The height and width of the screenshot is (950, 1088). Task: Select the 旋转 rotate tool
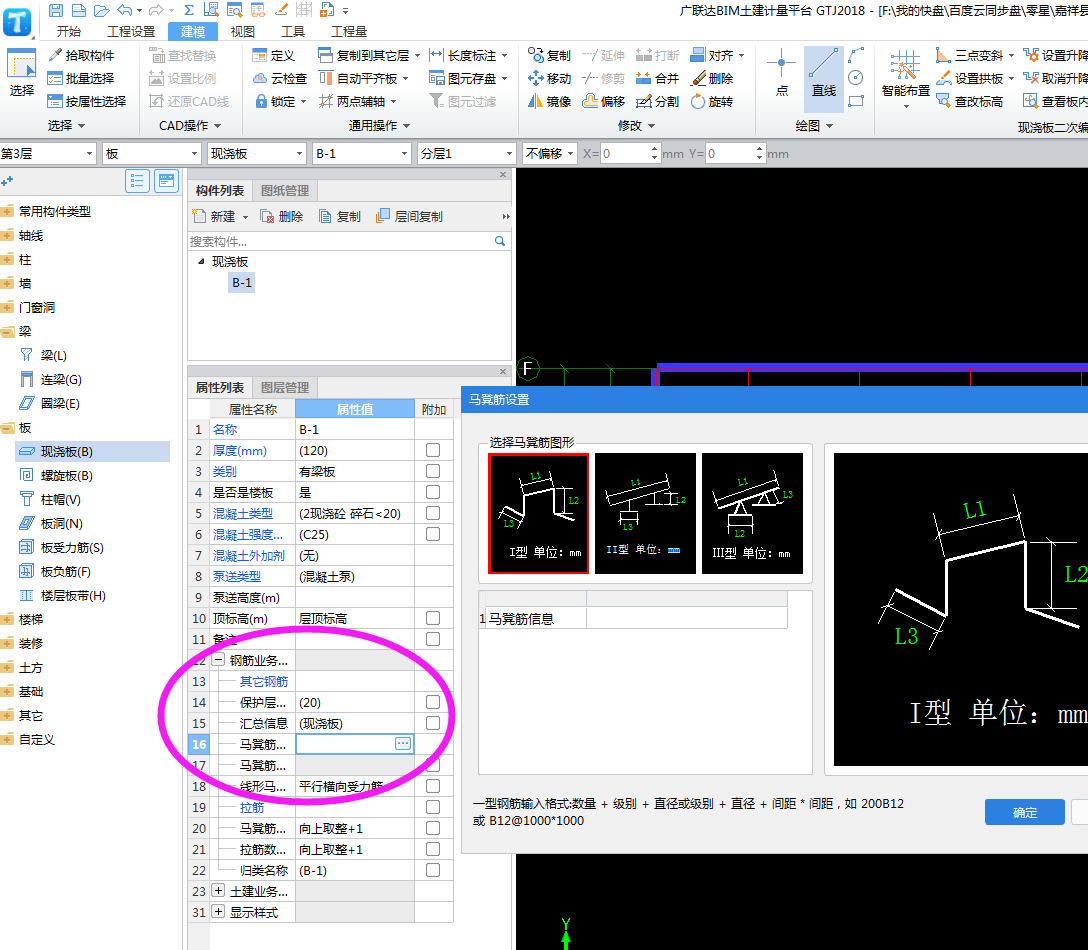[712, 101]
